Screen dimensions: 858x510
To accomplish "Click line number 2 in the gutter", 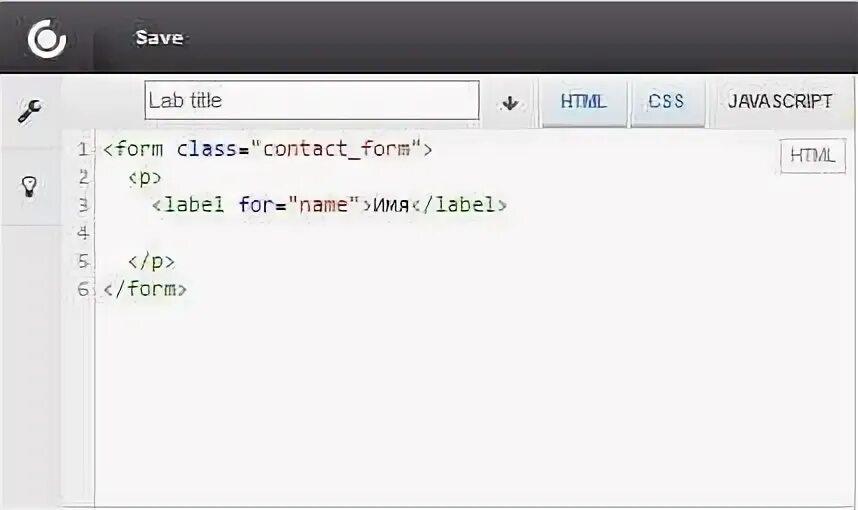I will [83, 177].
